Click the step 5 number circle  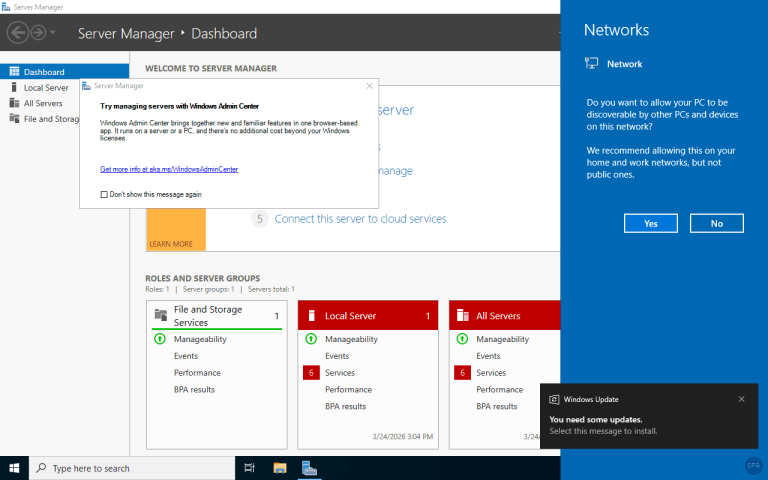260,219
